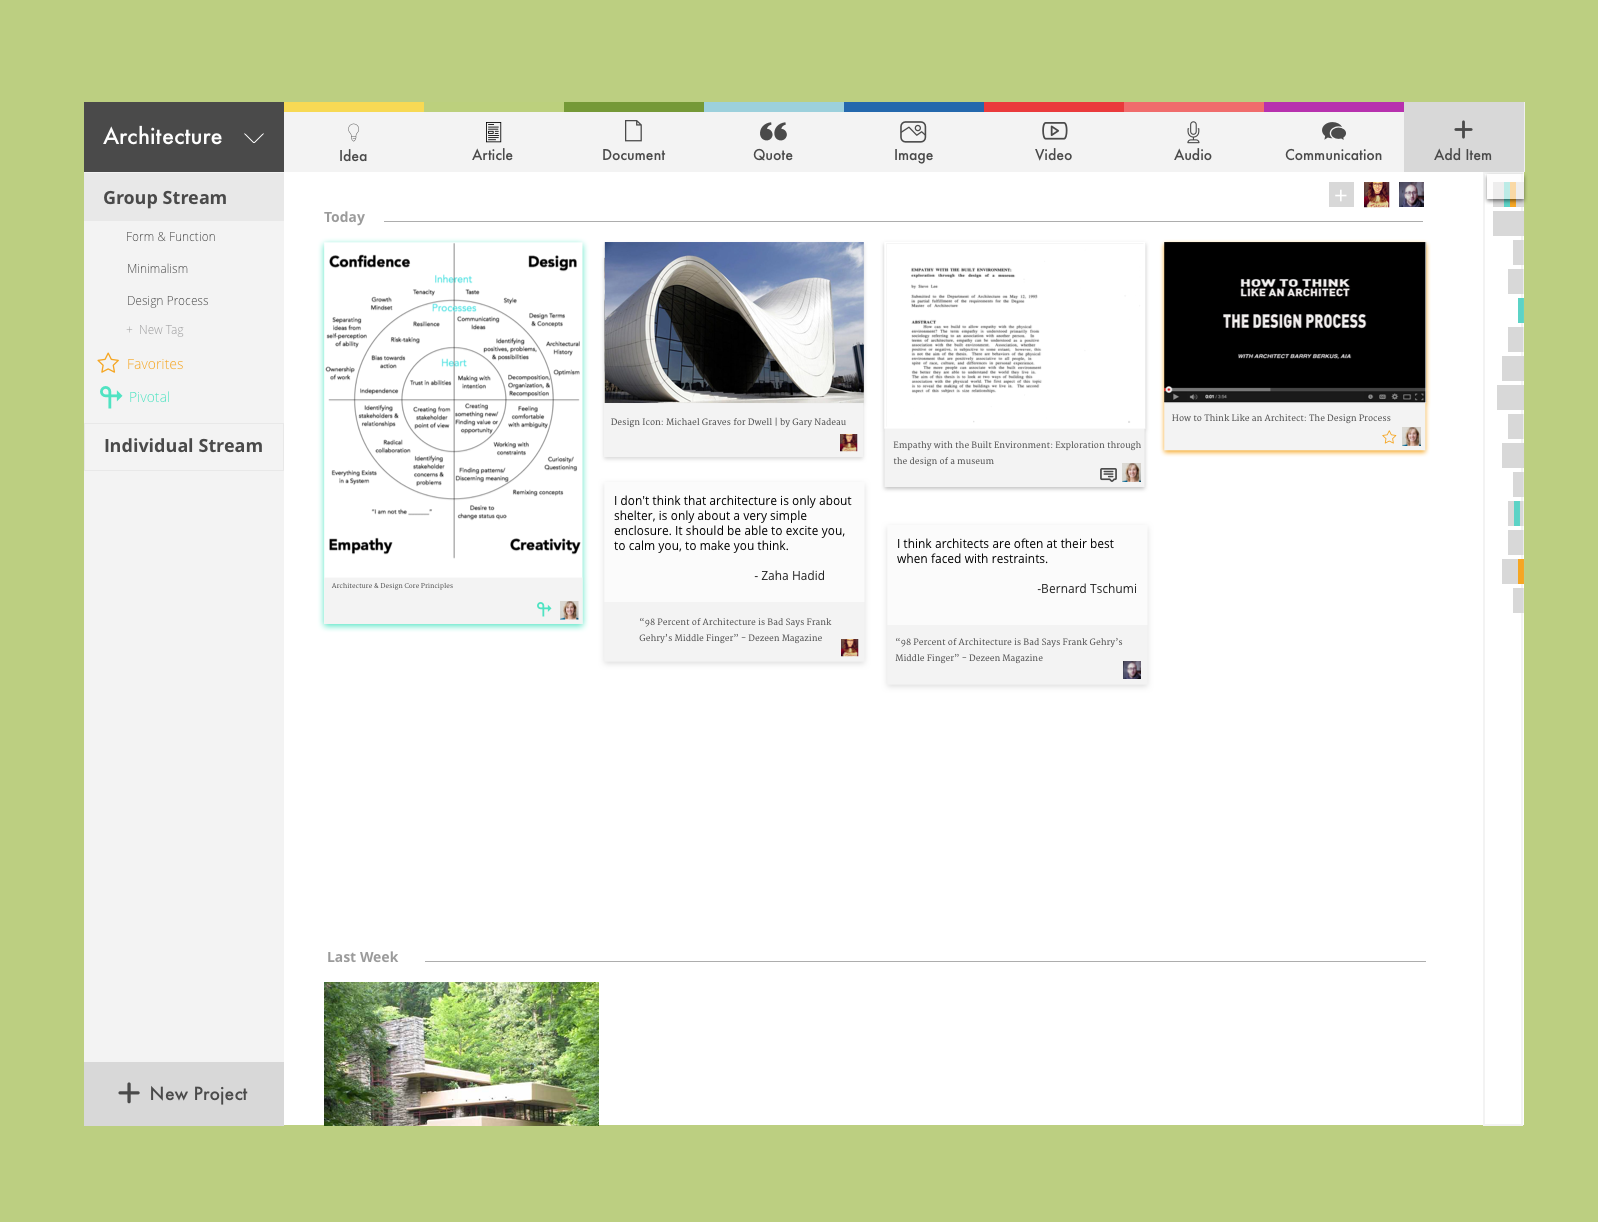Show Favorites items
The image size is (1598, 1222).
155,365
